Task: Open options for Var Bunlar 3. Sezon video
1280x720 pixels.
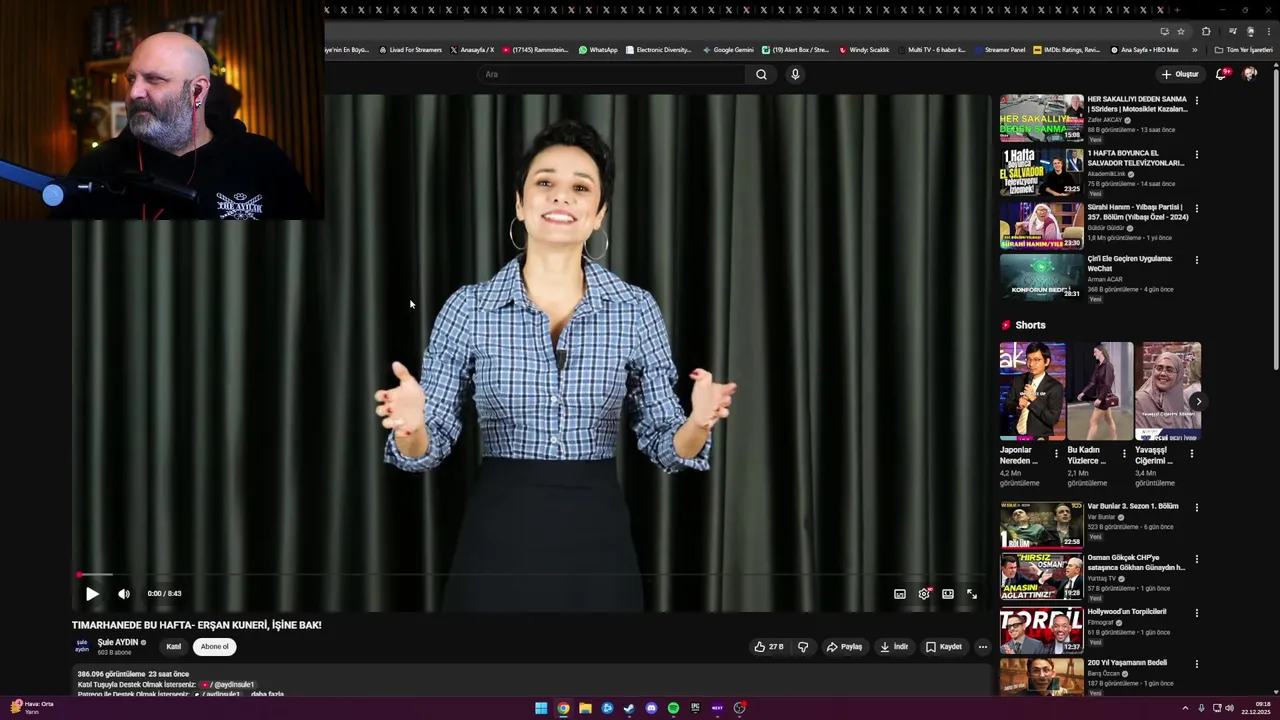Action: tap(1196, 507)
